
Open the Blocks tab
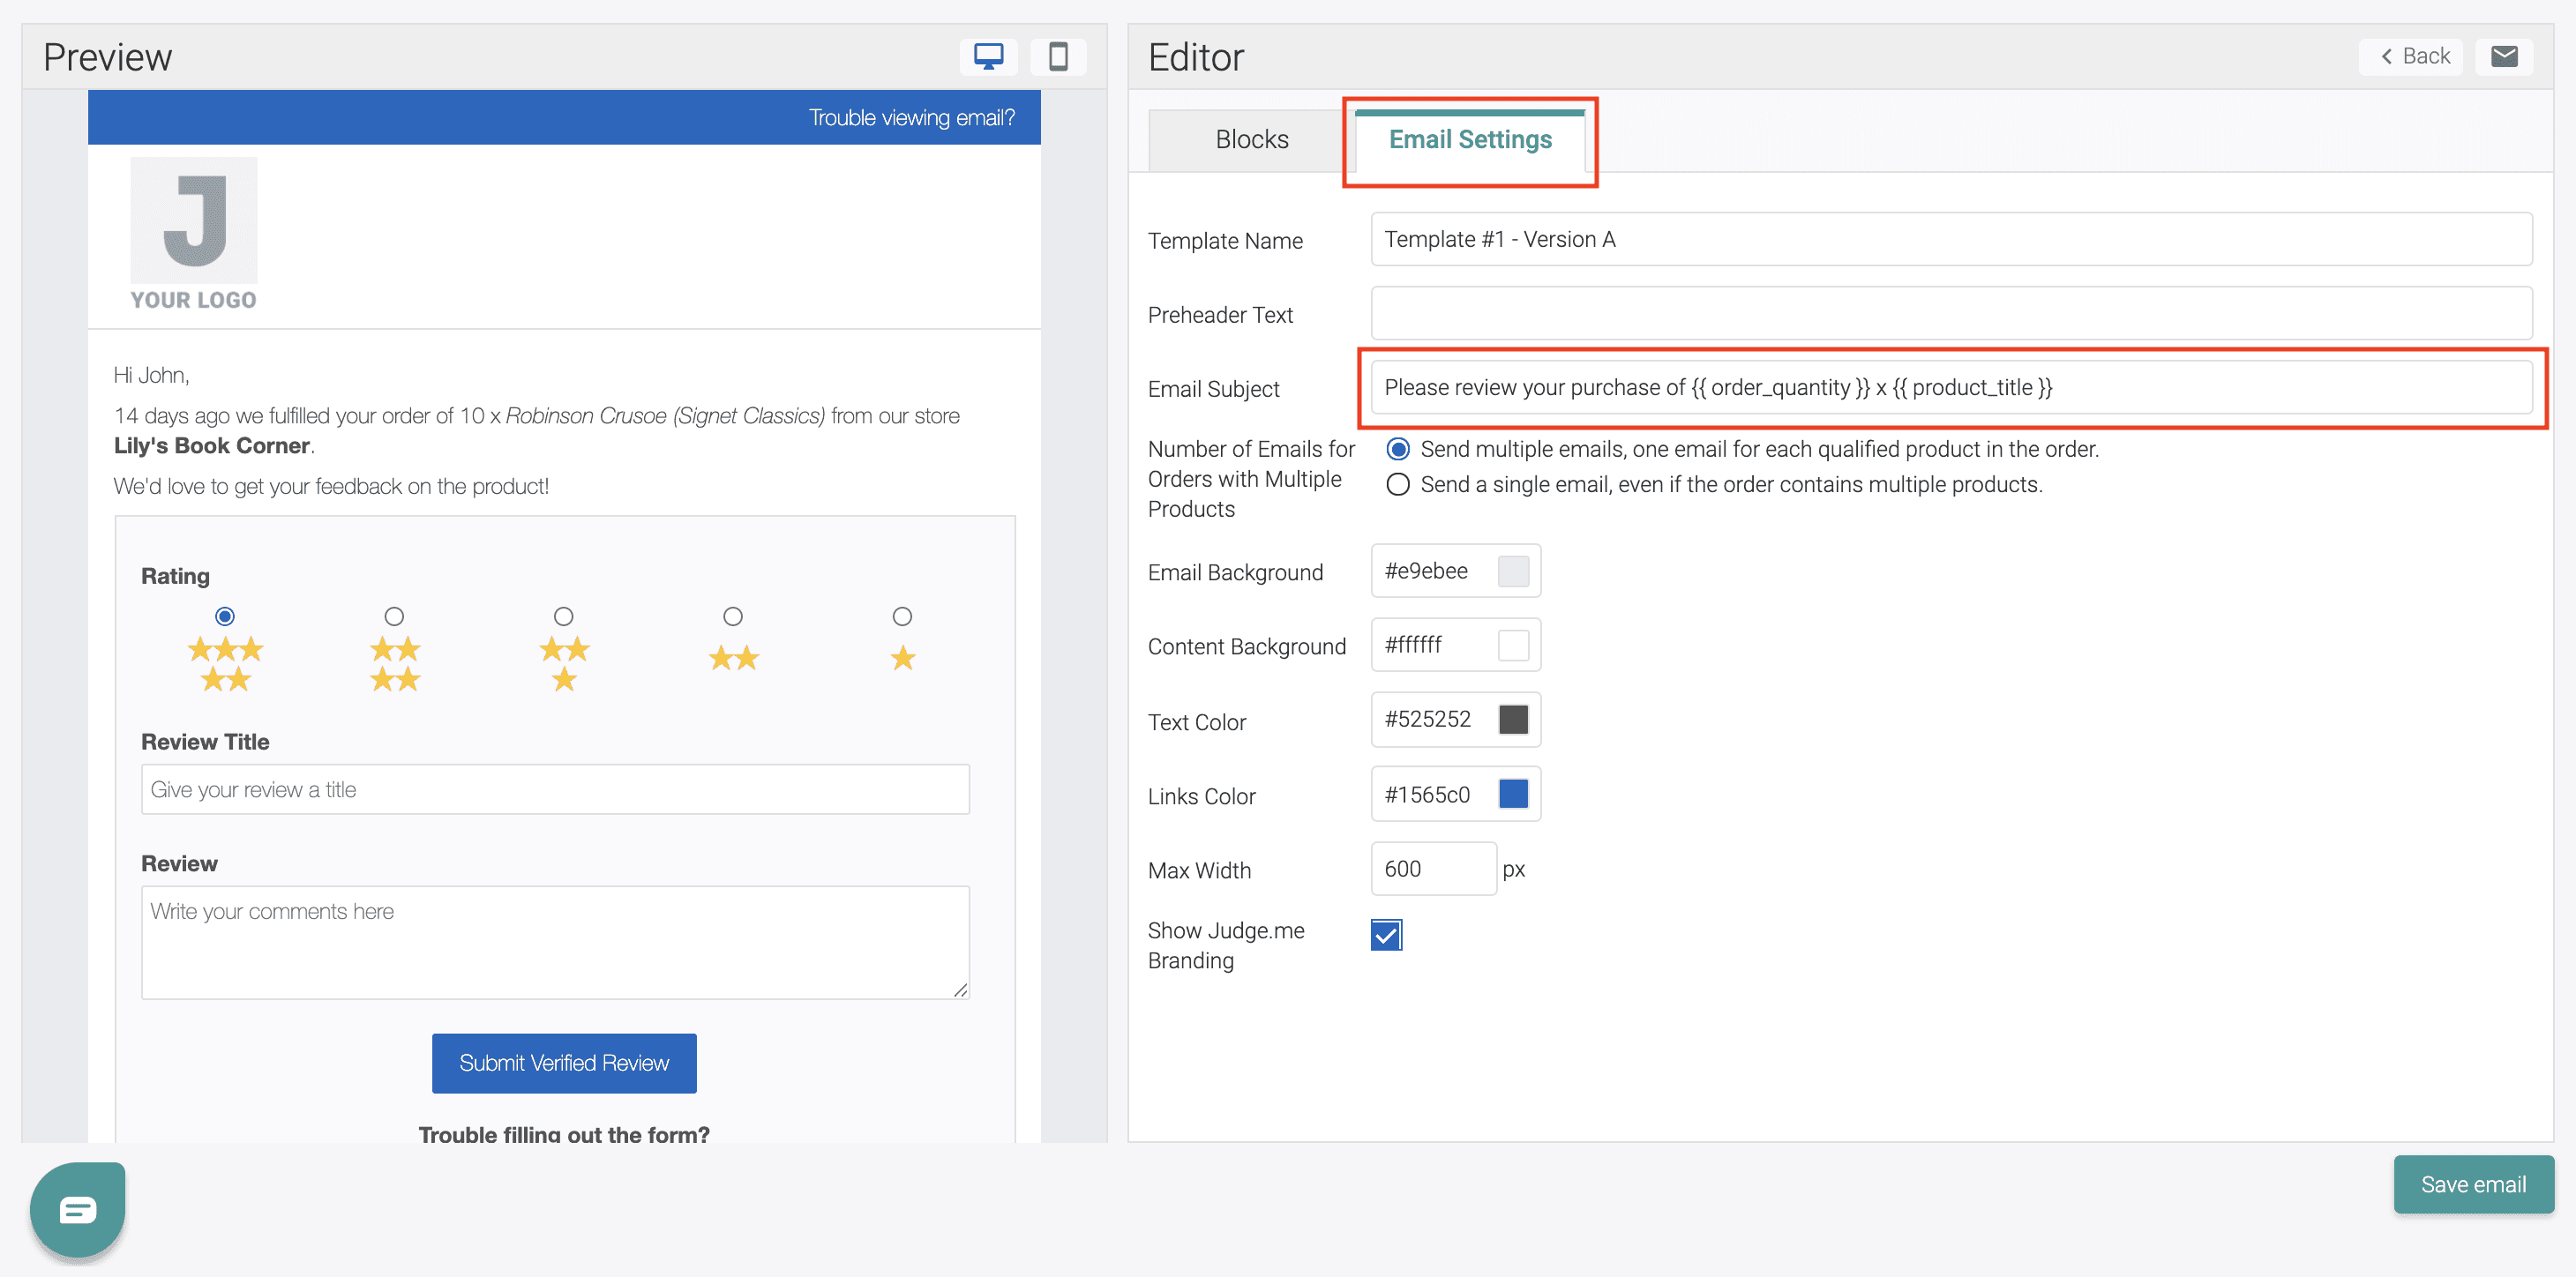(x=1251, y=140)
